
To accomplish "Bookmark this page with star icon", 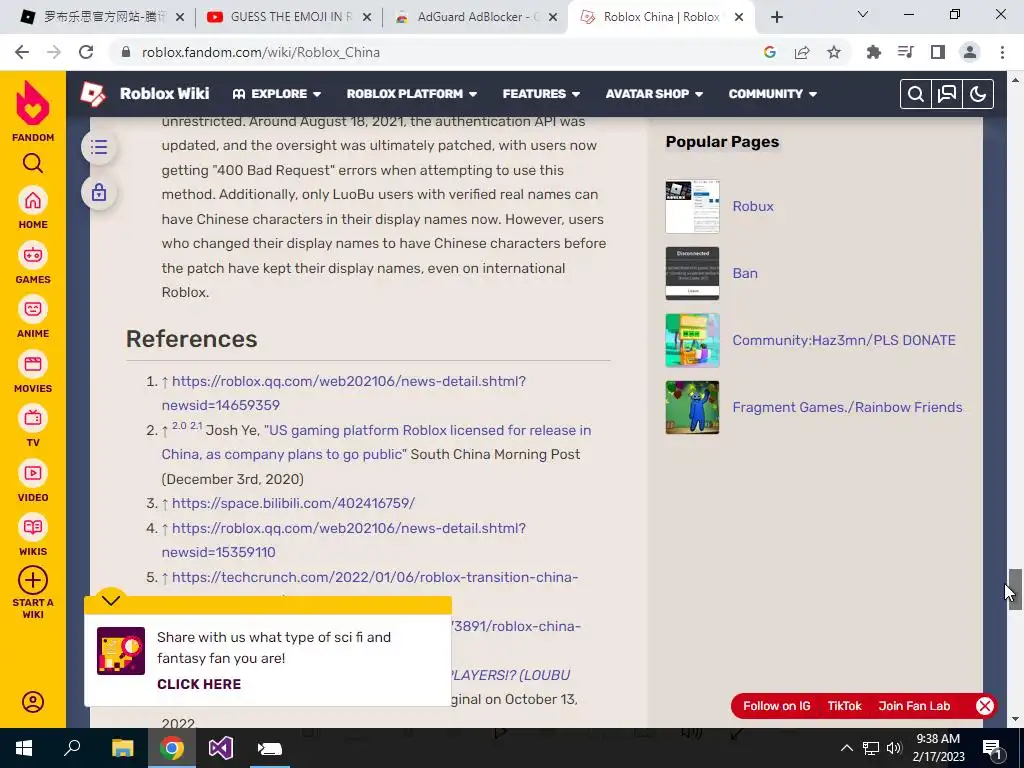I will coord(834,52).
